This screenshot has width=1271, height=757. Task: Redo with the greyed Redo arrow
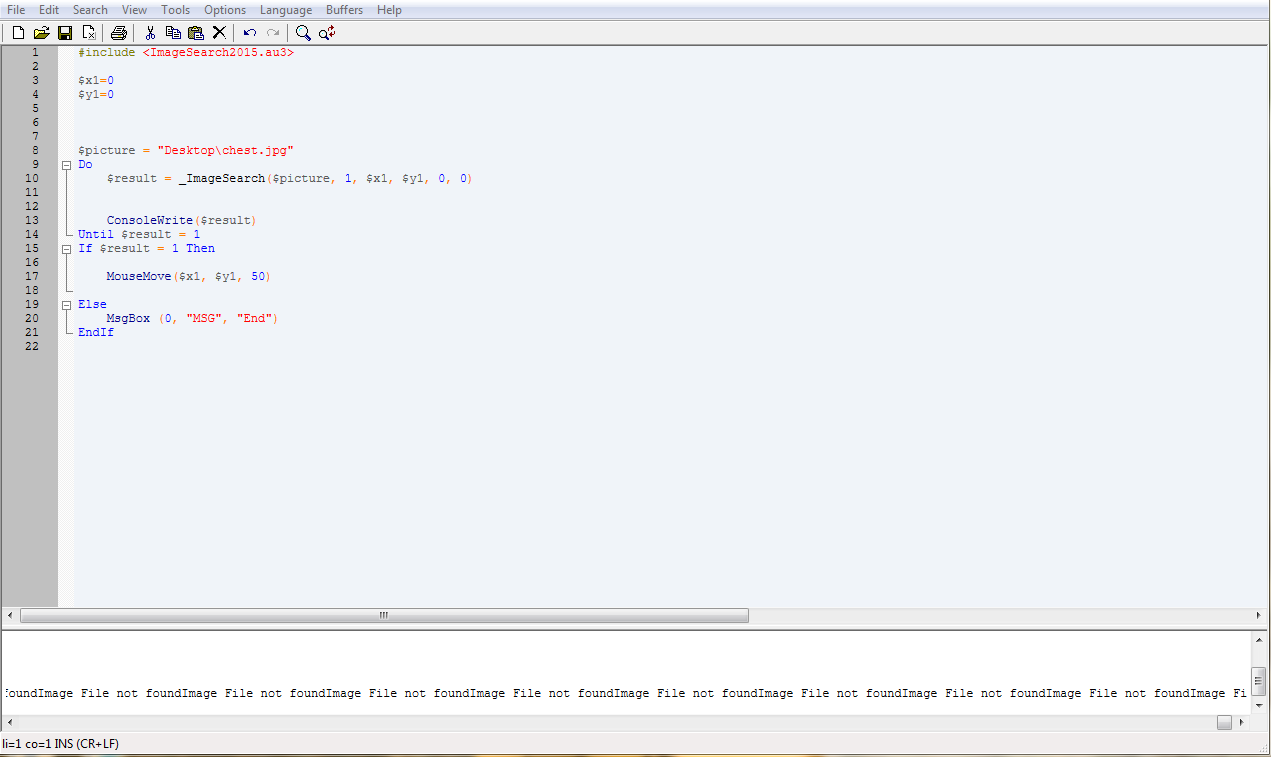click(x=273, y=33)
